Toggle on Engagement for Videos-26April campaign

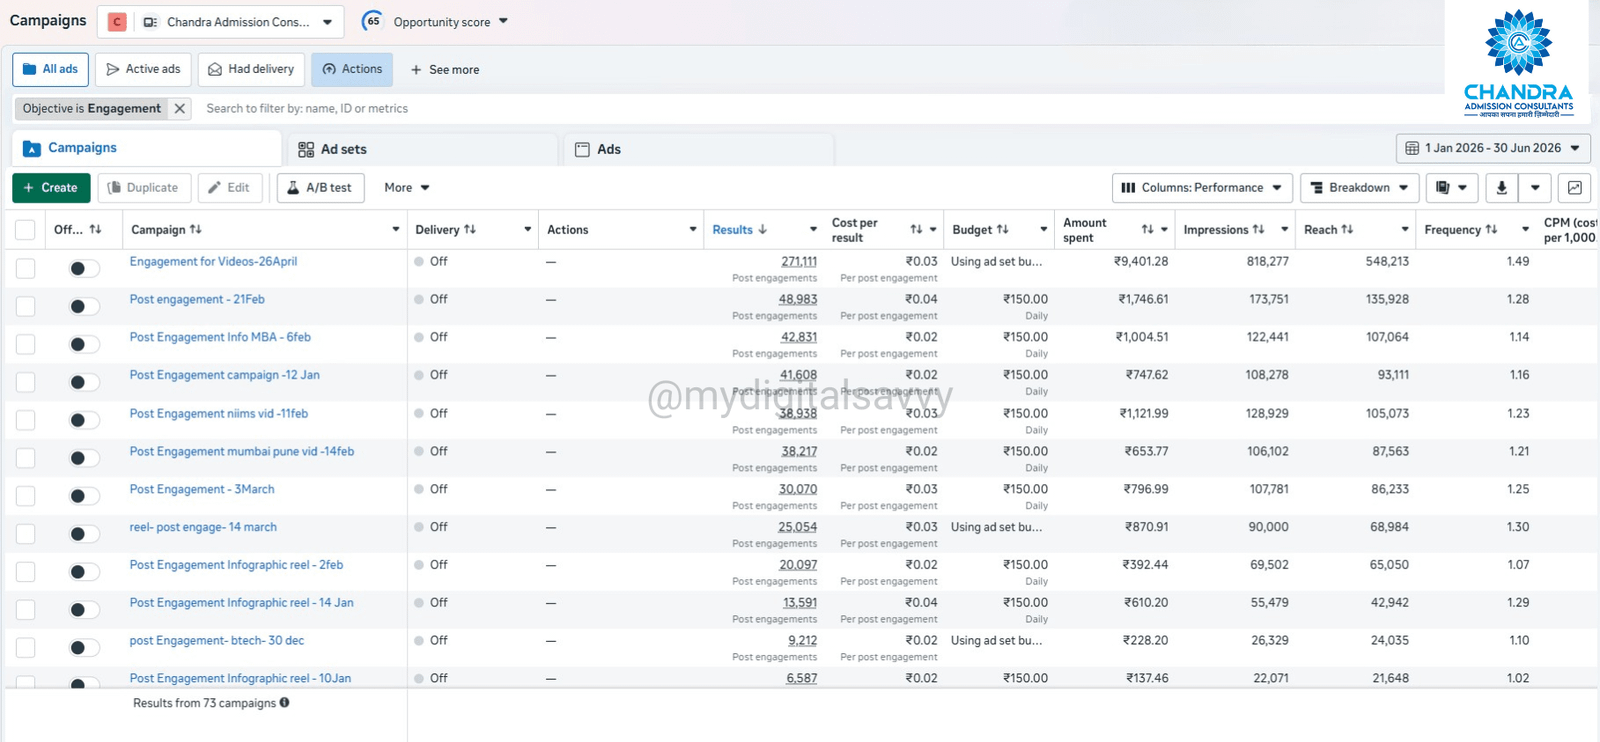[84, 268]
